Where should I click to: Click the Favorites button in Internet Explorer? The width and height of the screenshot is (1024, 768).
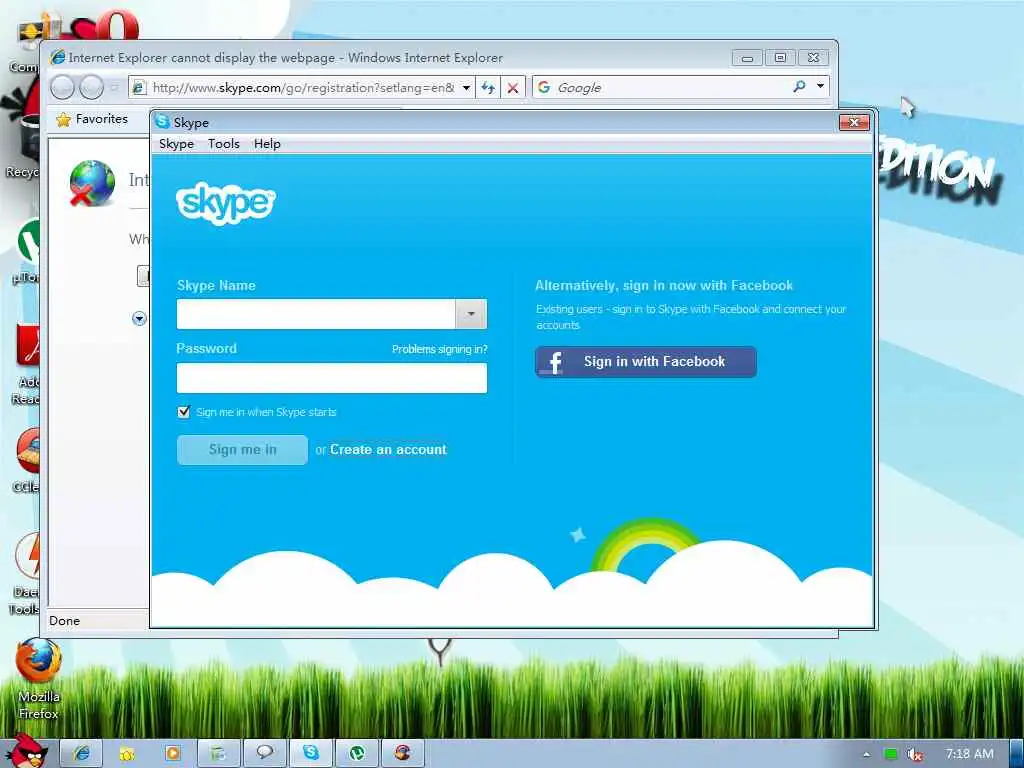[x=92, y=119]
